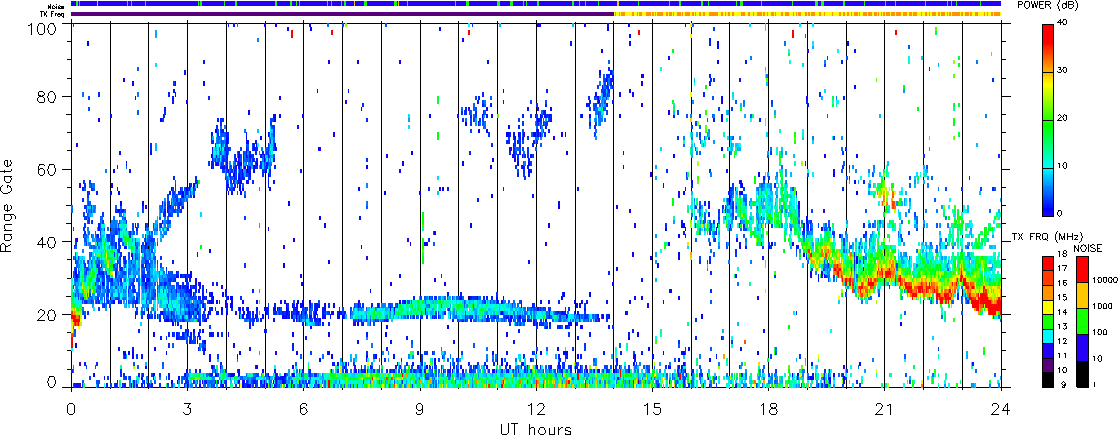Click the '10000' label on NOISE colorbar
The image size is (1118, 435).
tap(1105, 280)
